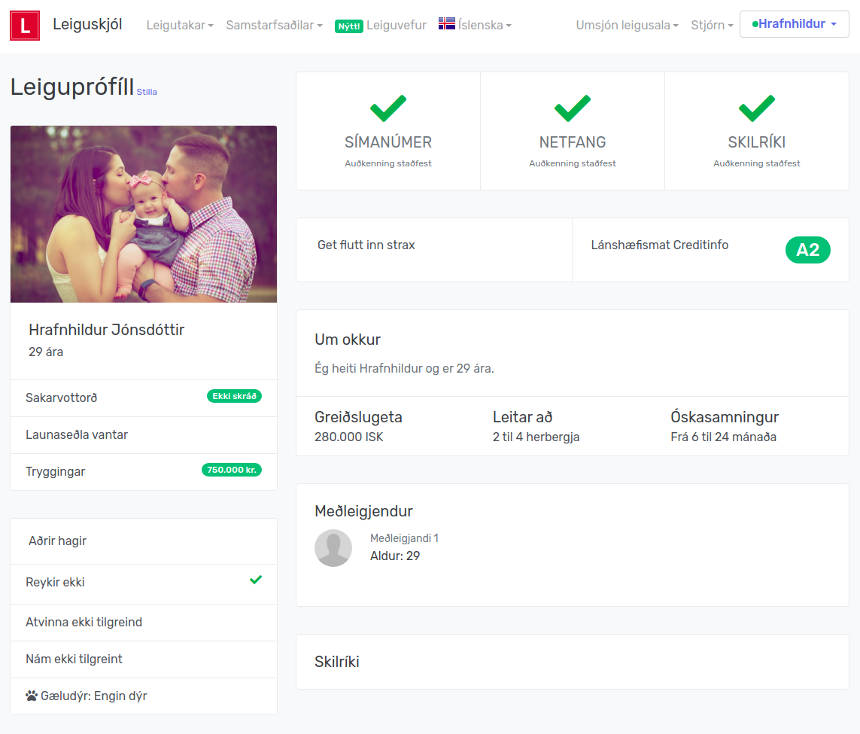Click the Gæludýr: Engin dýr text
This screenshot has height=734, width=860.
pyautogui.click(x=94, y=696)
